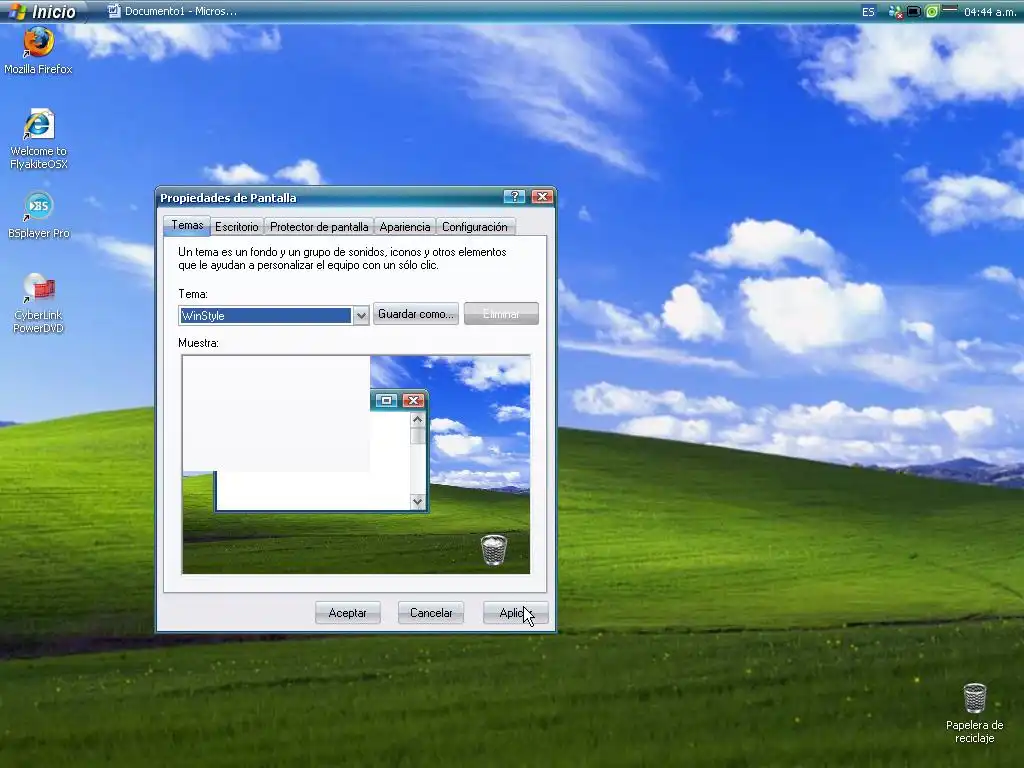Click Aceptar in Propiedades de Pantalla
This screenshot has height=768, width=1024.
[x=347, y=613]
